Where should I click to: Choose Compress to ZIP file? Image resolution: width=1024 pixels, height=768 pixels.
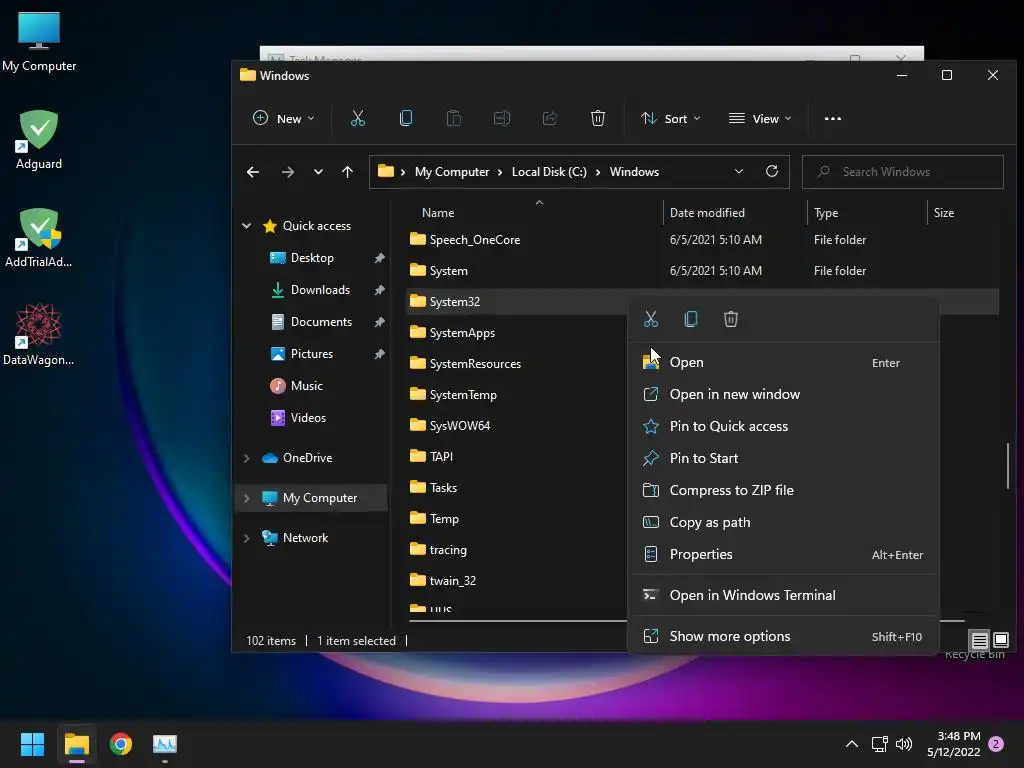(783, 490)
